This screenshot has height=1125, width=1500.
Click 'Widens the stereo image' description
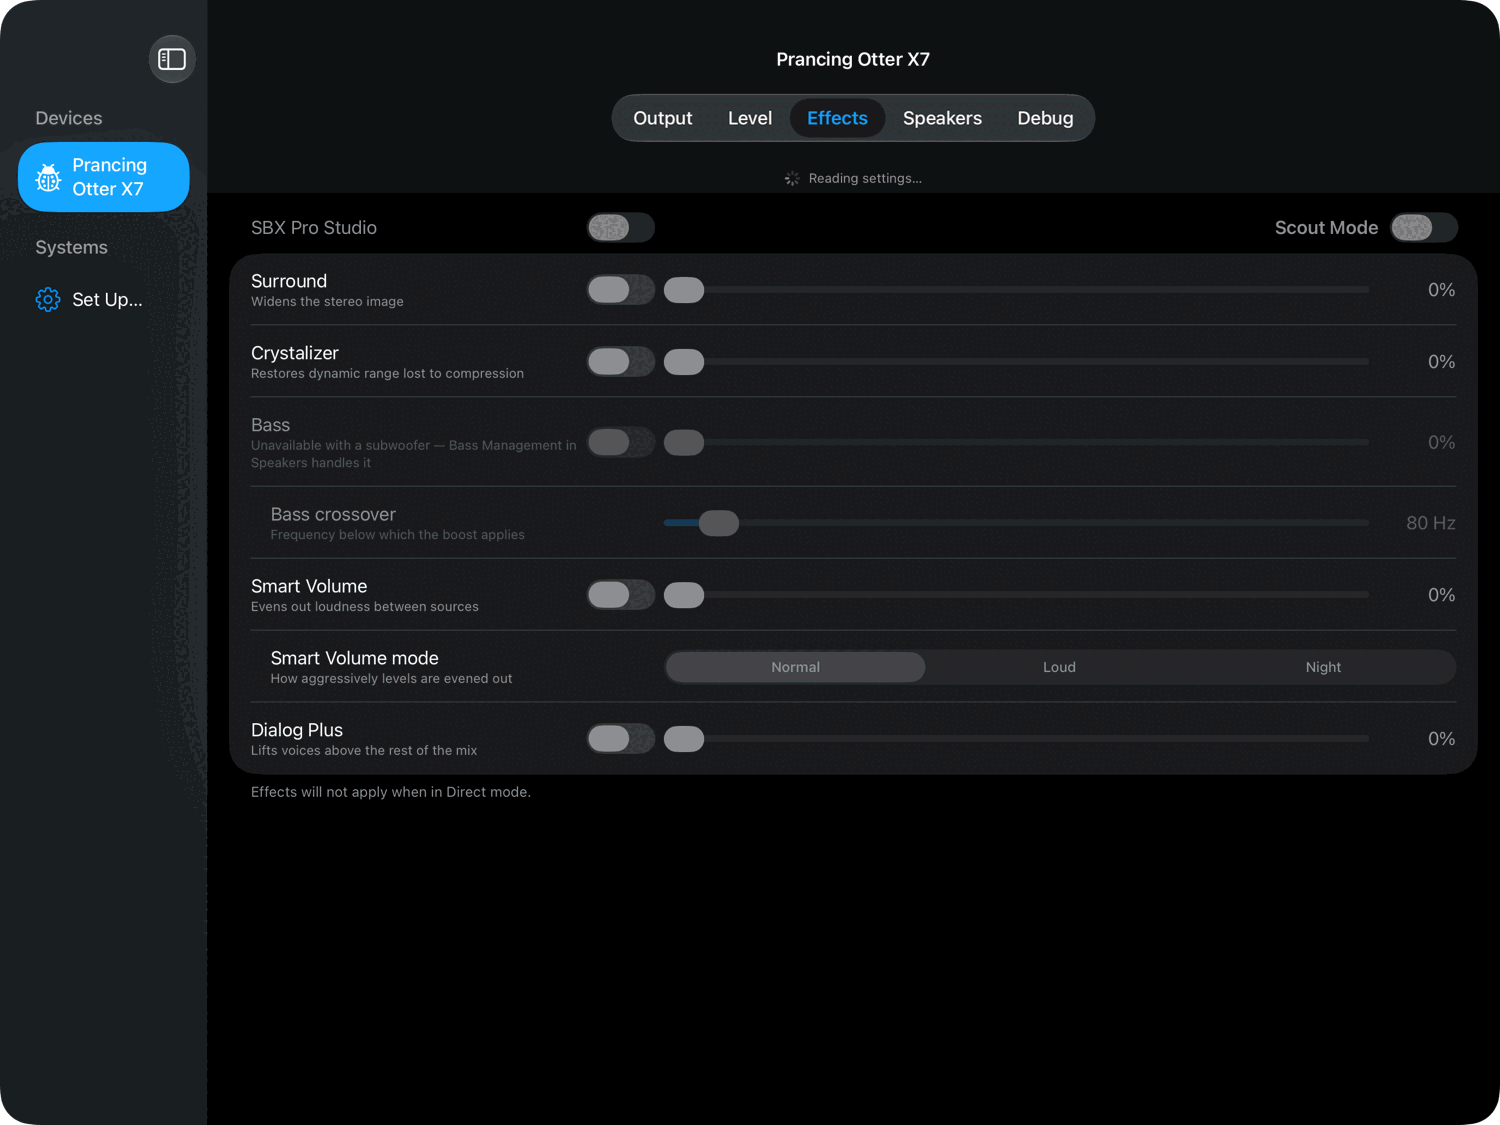[x=327, y=302]
